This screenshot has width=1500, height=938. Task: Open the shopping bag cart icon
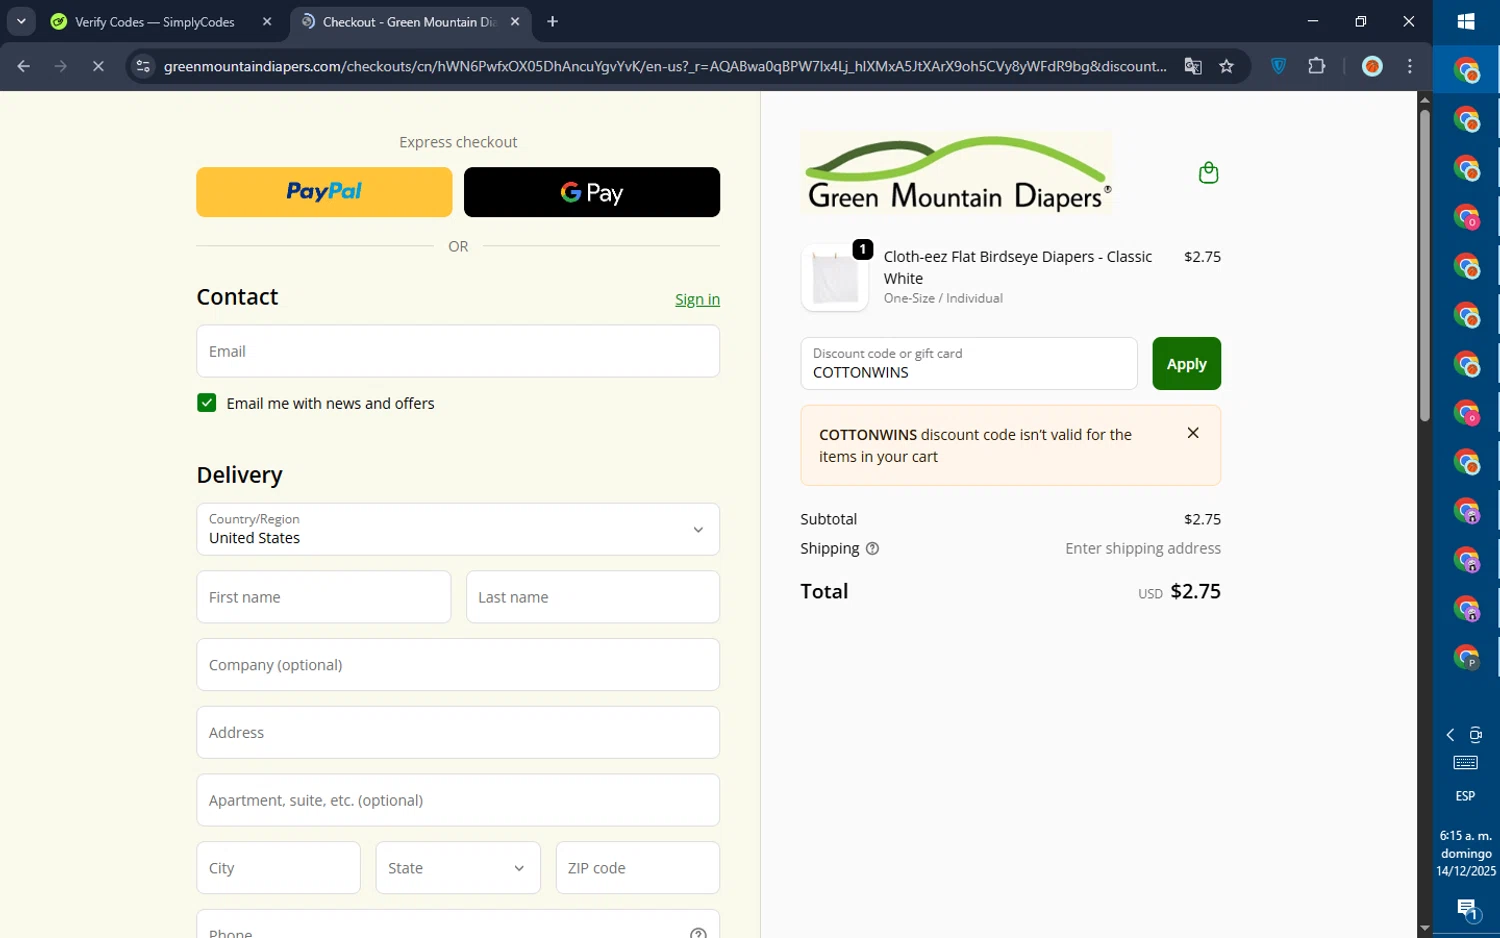tap(1208, 173)
